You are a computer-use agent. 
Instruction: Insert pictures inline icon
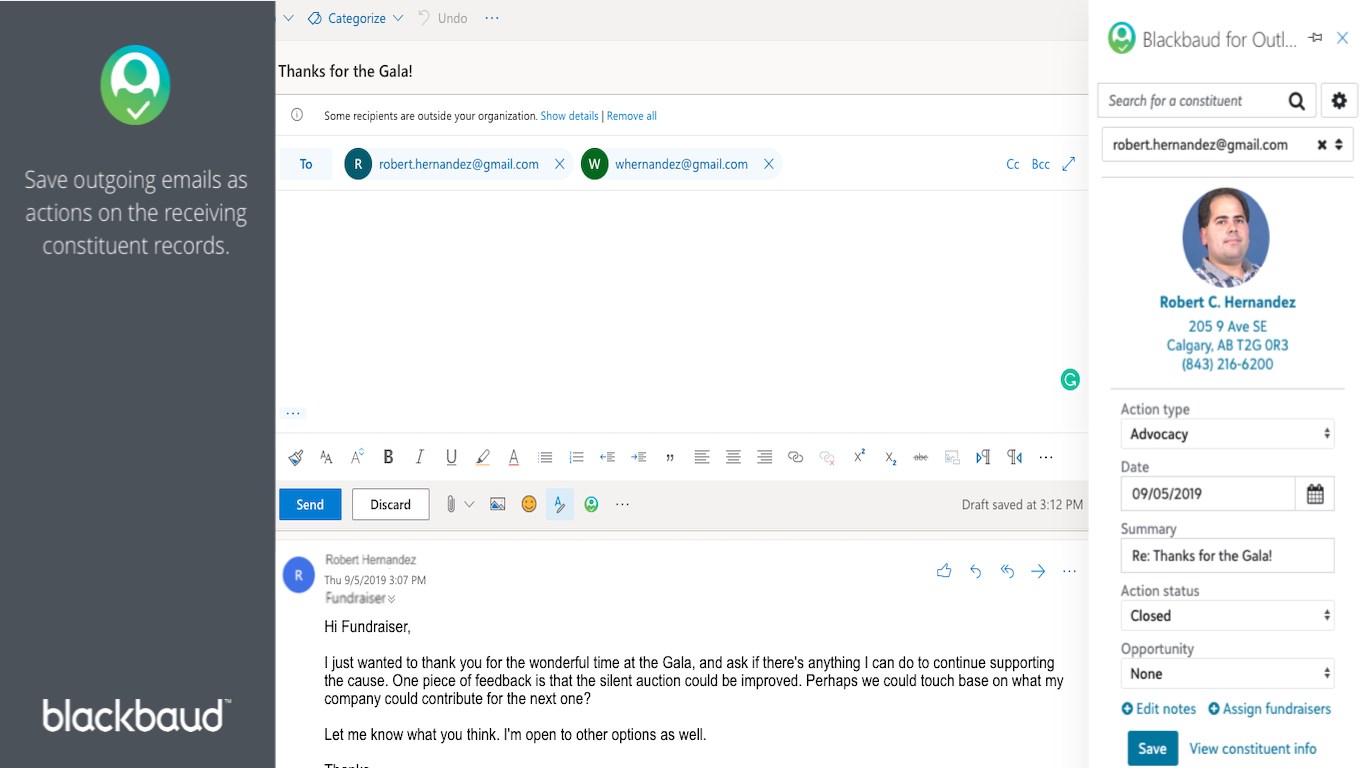497,504
